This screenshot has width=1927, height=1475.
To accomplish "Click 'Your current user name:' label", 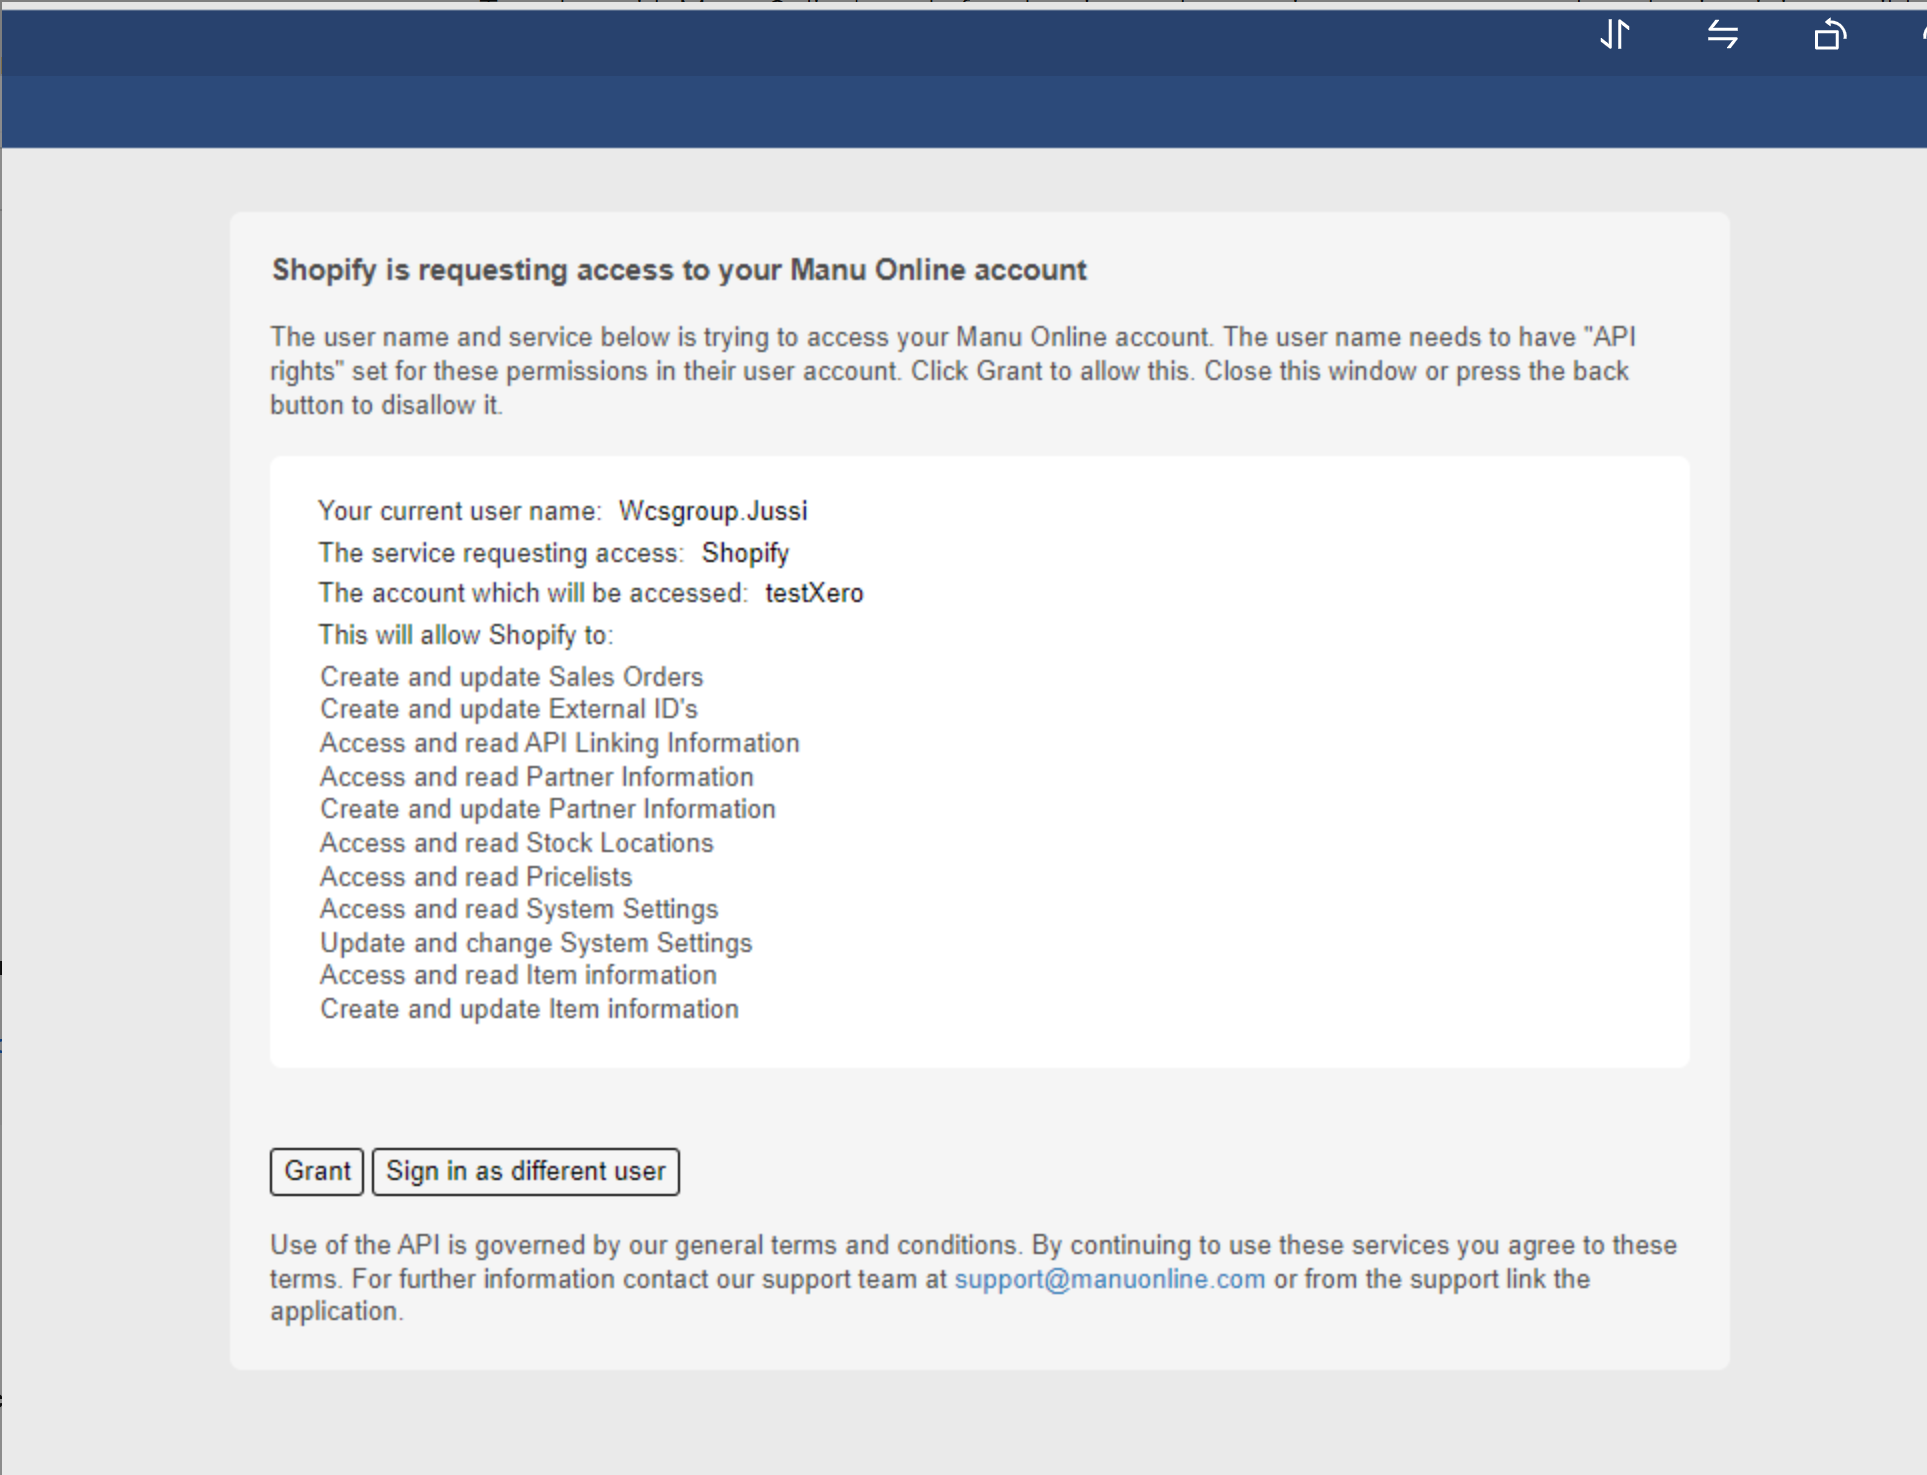I will coord(460,511).
